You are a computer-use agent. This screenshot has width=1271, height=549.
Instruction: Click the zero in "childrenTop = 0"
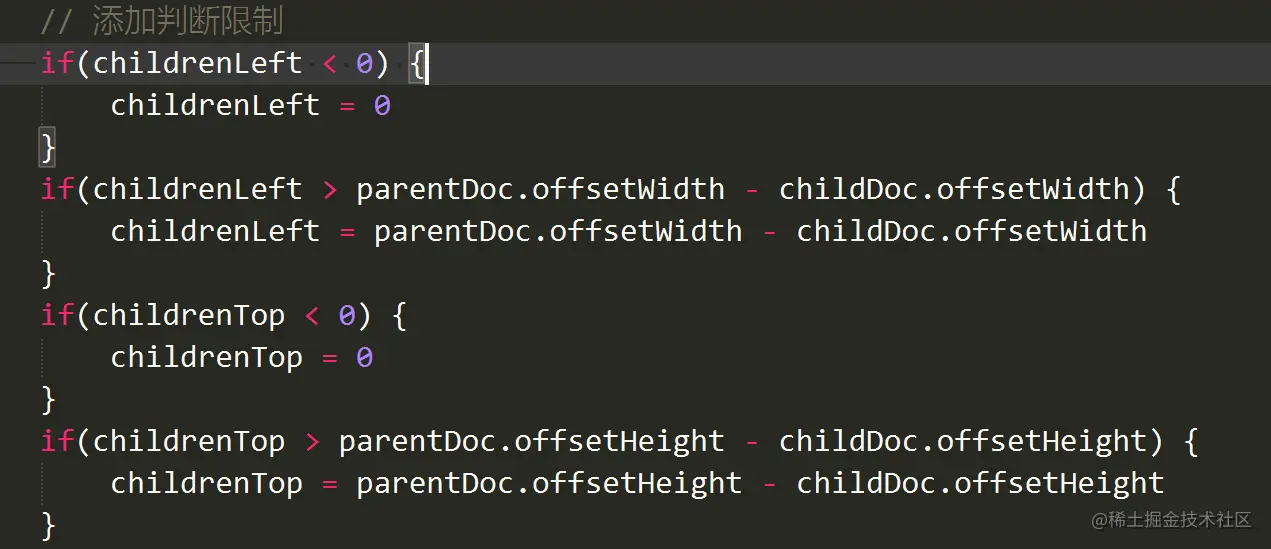(364, 358)
